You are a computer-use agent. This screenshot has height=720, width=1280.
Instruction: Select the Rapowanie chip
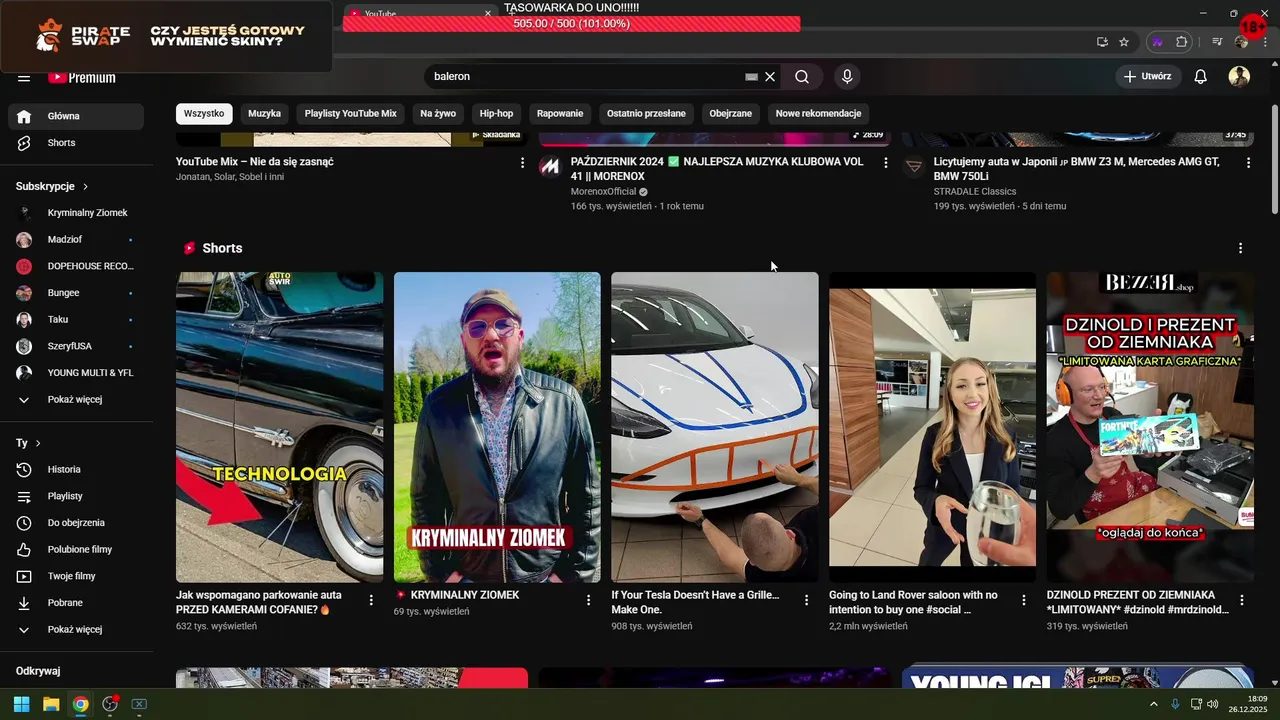click(560, 114)
